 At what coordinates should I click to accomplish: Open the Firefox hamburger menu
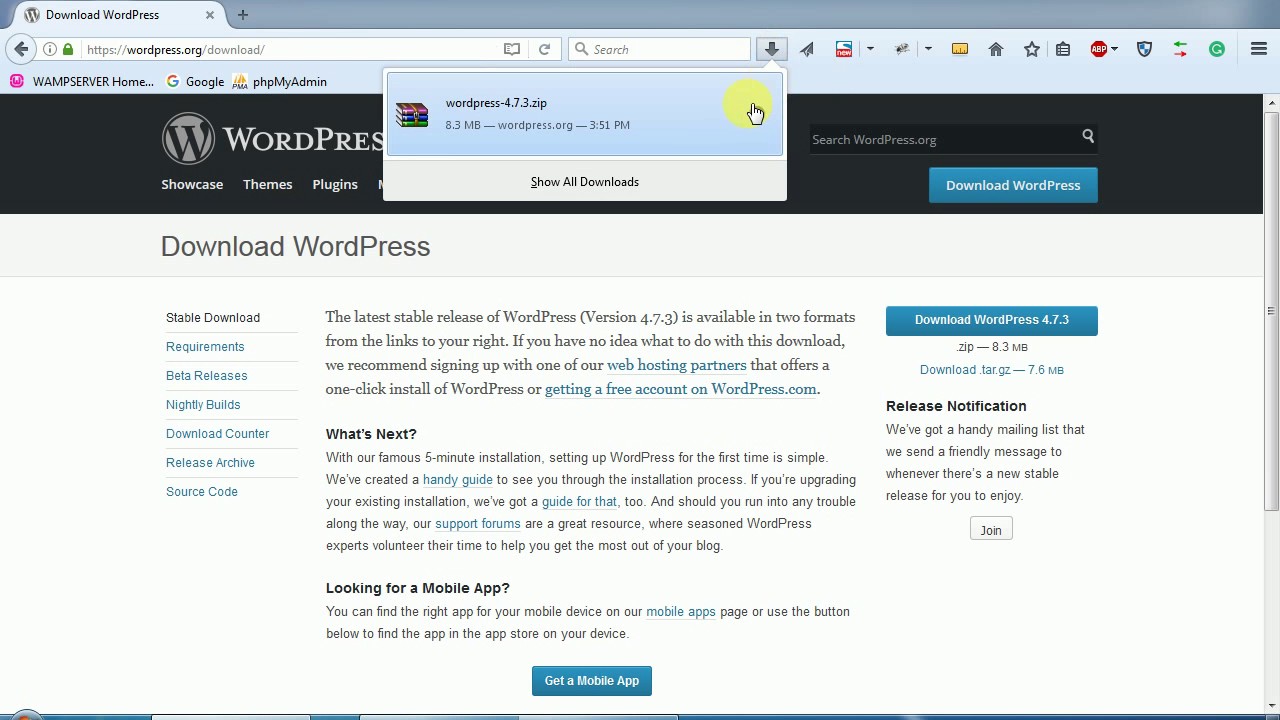[x=1259, y=49]
